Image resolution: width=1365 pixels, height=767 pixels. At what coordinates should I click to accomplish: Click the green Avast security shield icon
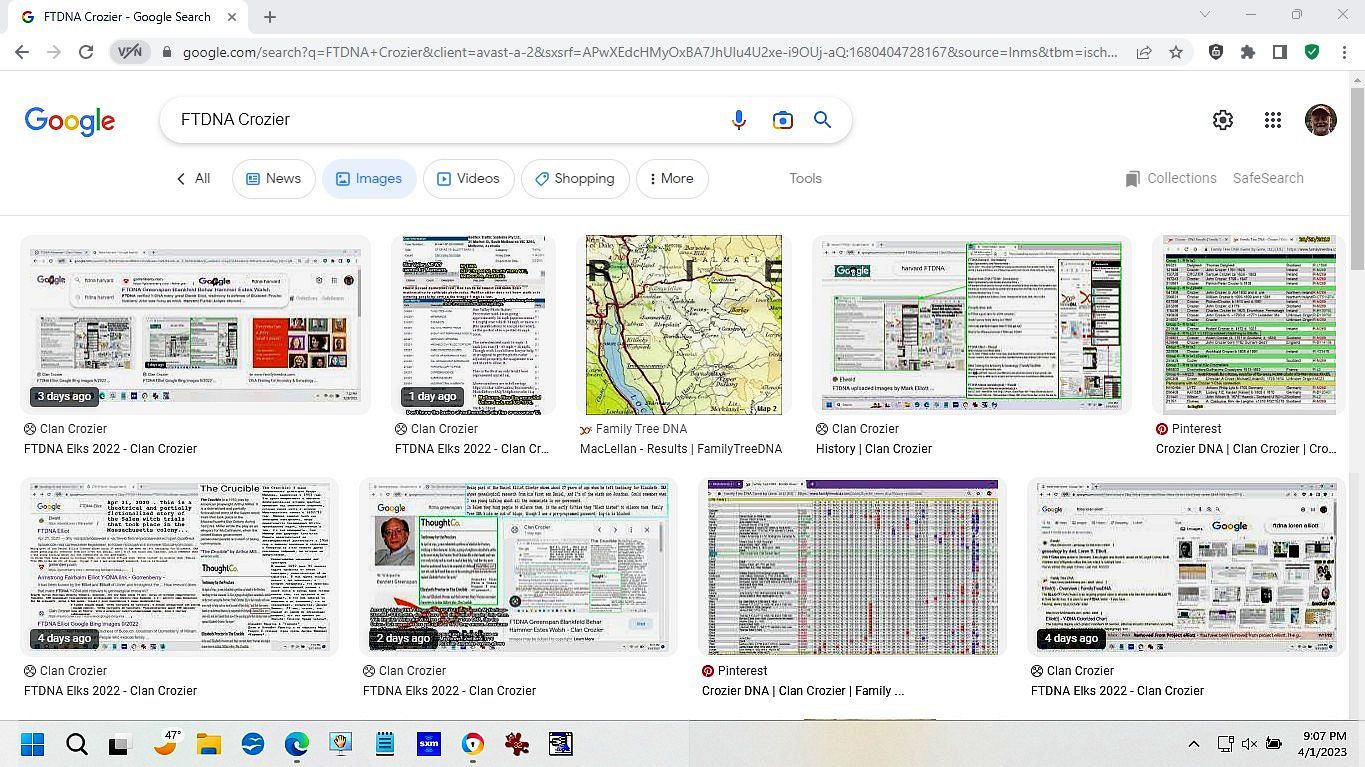pyautogui.click(x=1312, y=52)
